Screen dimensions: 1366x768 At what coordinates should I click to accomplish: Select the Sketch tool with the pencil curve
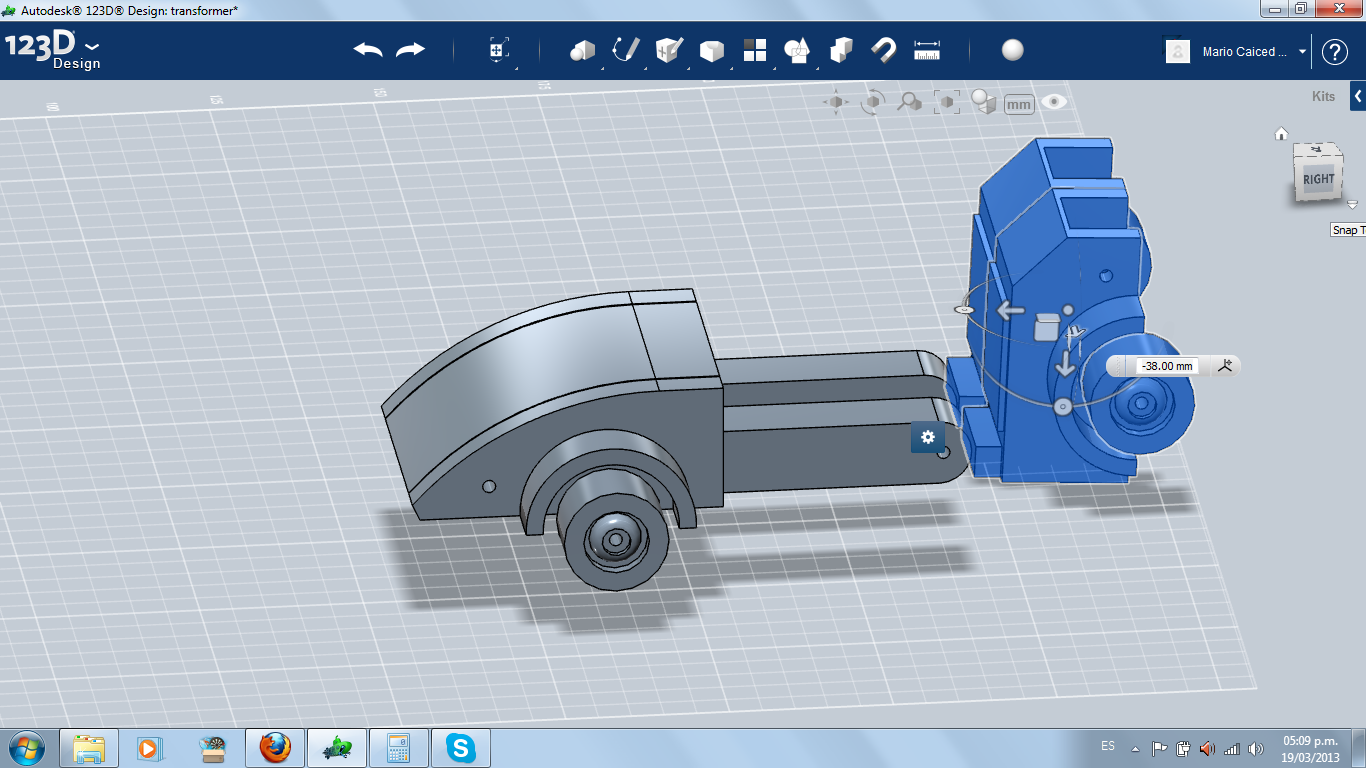point(626,50)
